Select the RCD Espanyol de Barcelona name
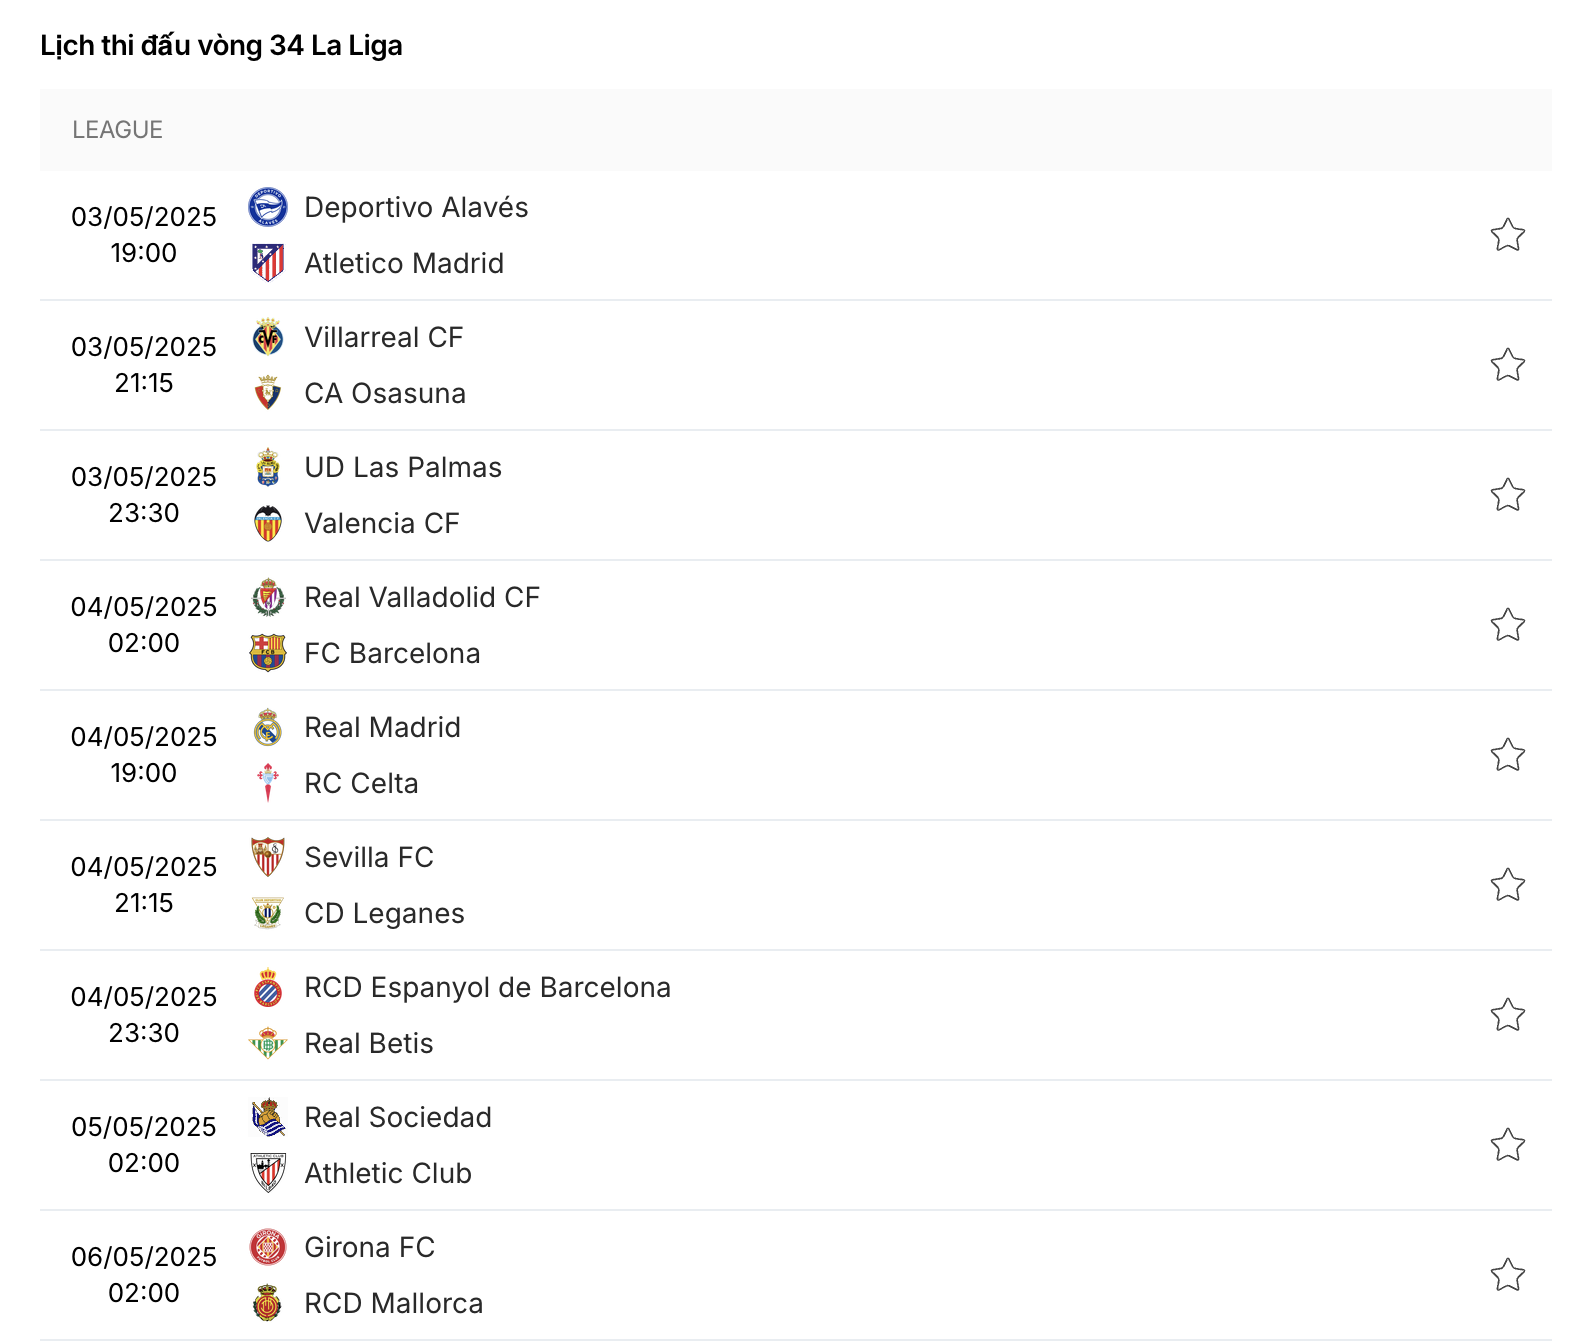The image size is (1586, 1342). (x=488, y=987)
